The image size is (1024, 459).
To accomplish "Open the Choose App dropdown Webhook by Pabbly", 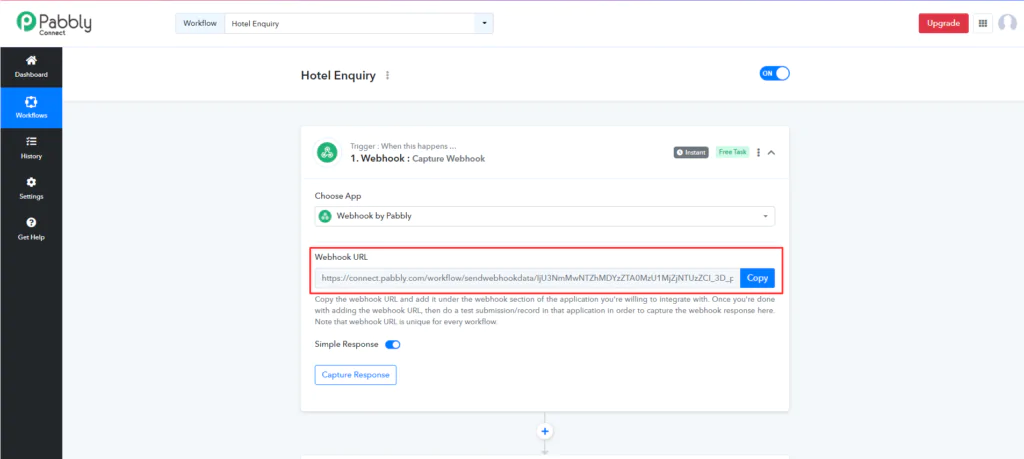I will coord(545,216).
